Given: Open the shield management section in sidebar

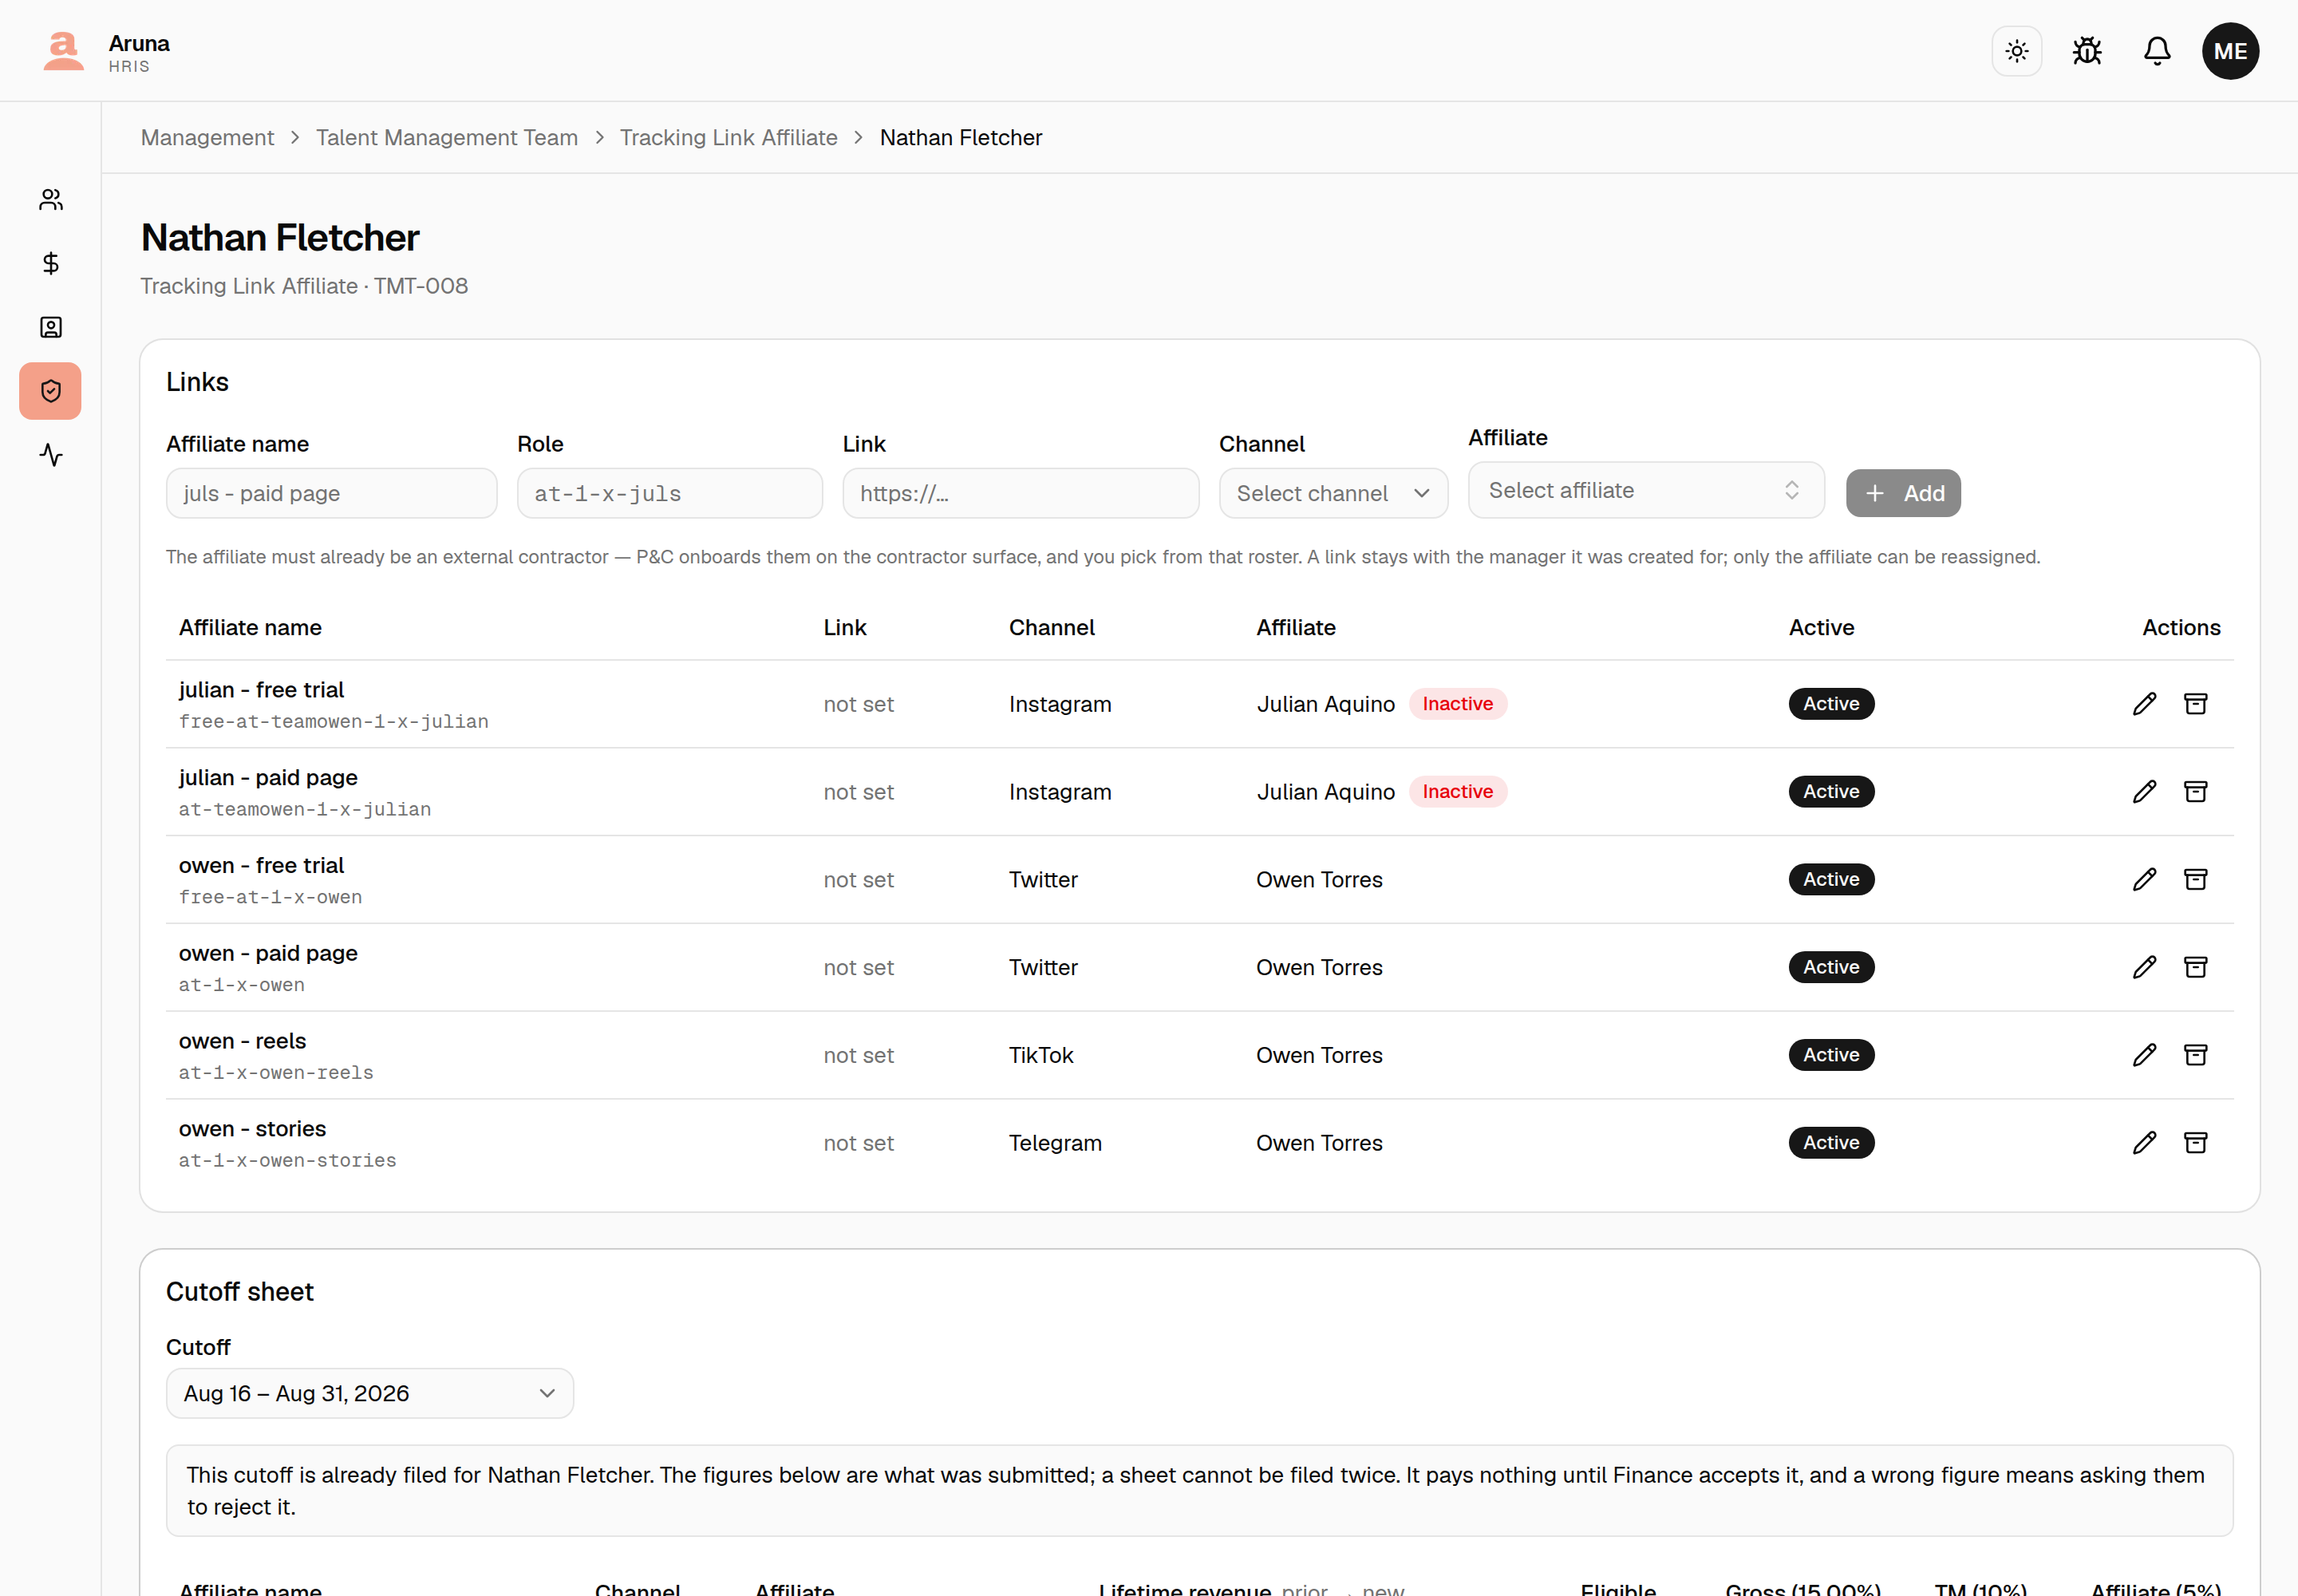Looking at the screenshot, I should click(x=51, y=391).
